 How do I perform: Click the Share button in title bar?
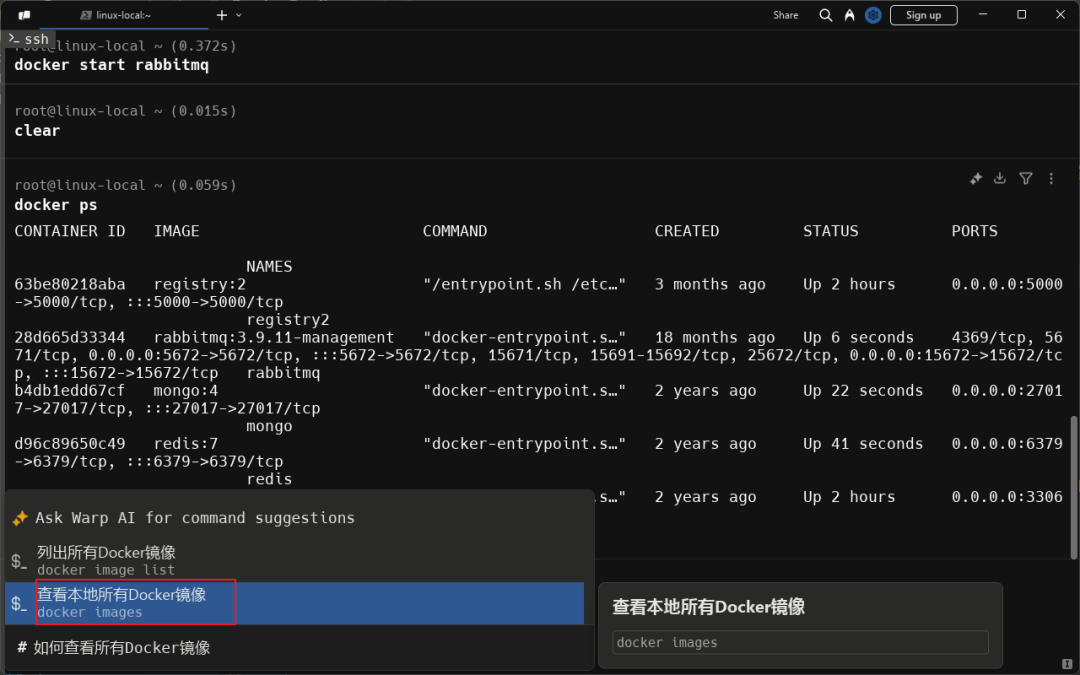tap(785, 15)
